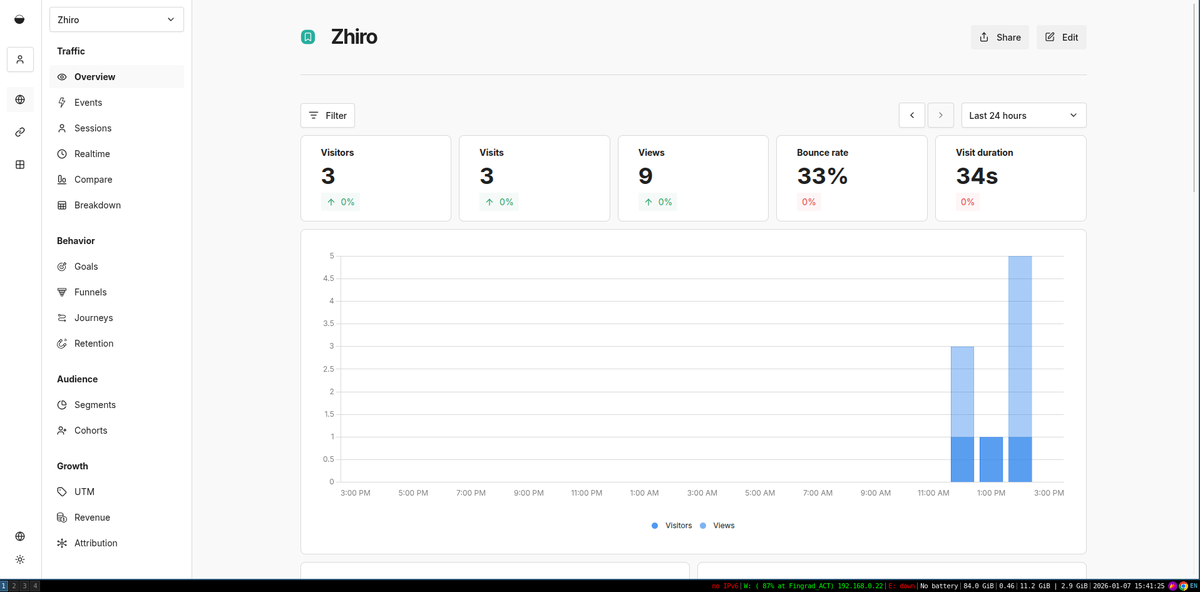
Task: Open the Filter button
Action: pyautogui.click(x=328, y=116)
